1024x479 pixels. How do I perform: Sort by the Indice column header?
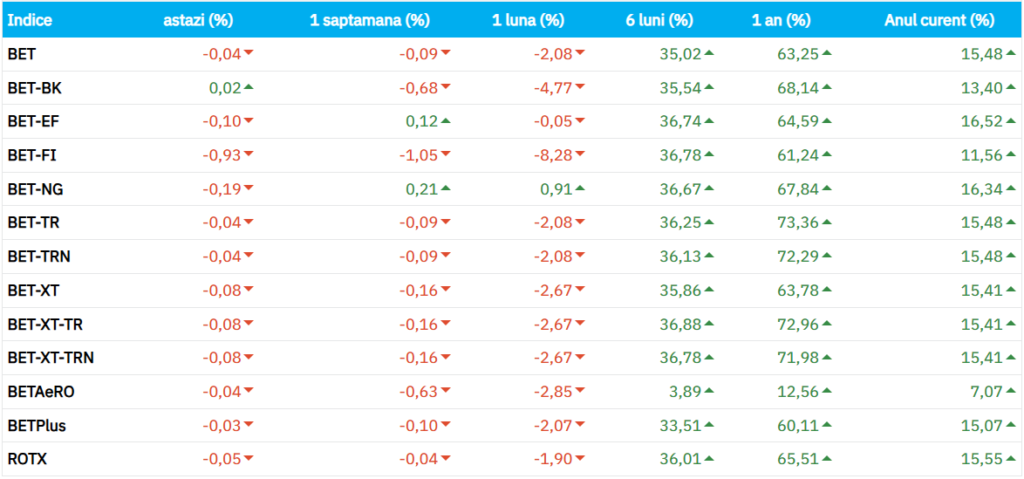30,20
